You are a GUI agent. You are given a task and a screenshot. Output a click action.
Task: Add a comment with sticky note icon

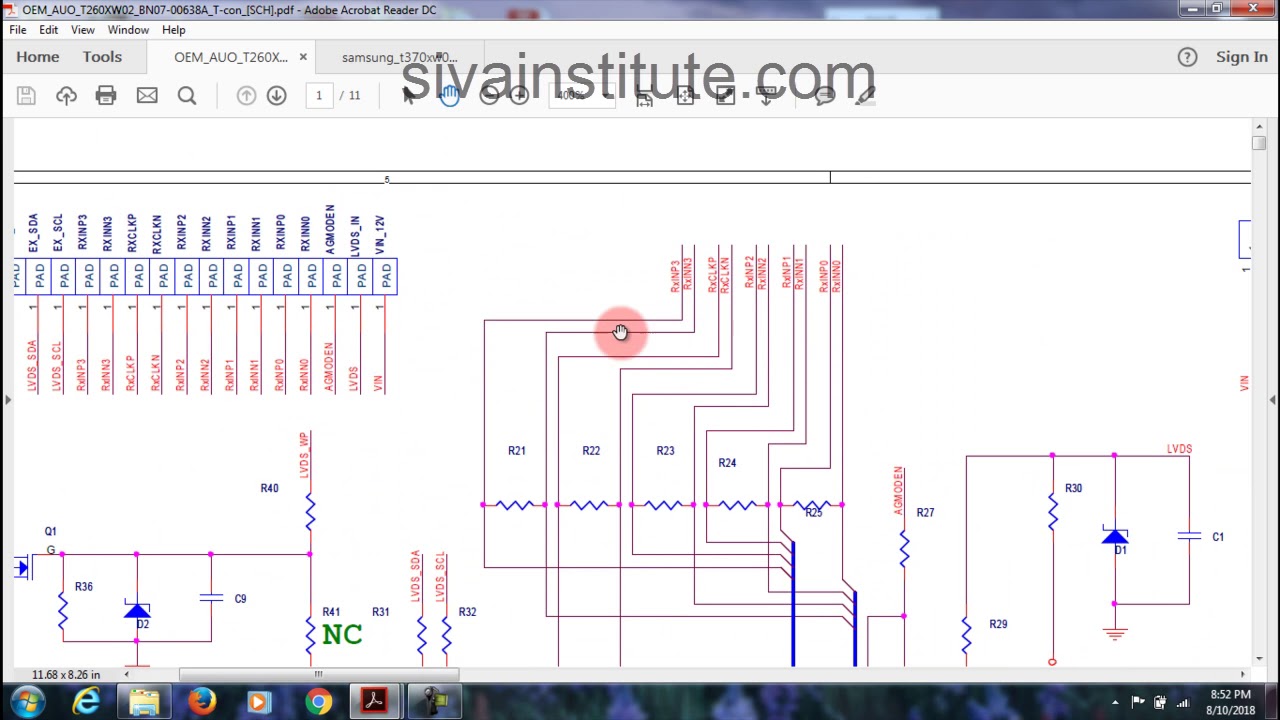point(825,95)
